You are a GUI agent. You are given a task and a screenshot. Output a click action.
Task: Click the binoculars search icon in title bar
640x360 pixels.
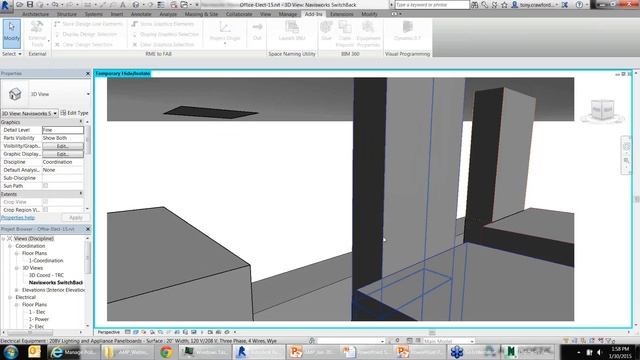475,5
